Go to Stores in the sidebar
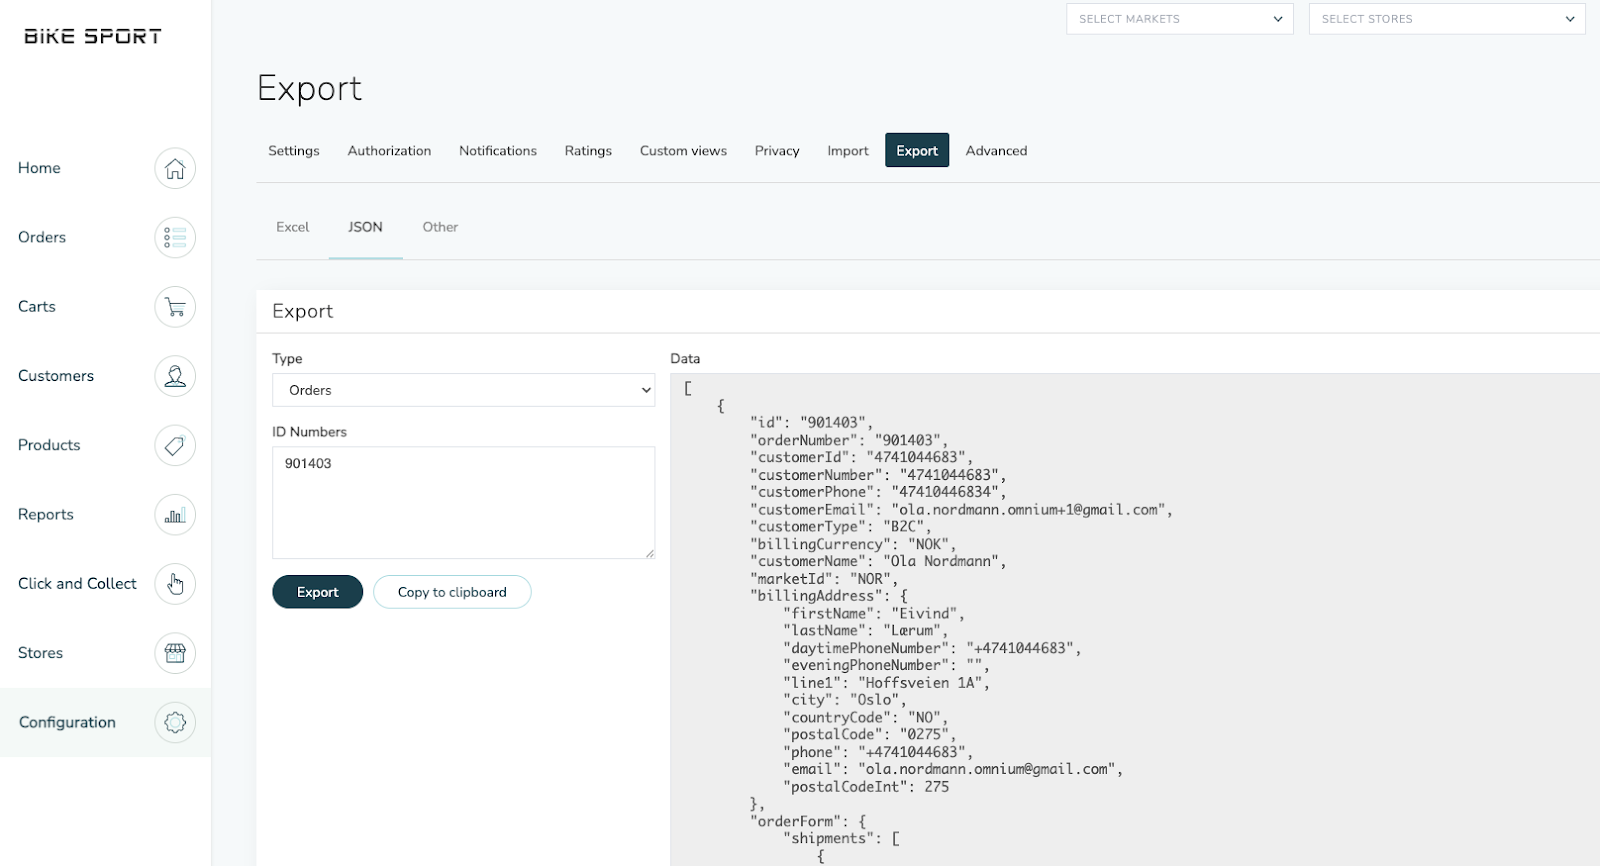 40,653
